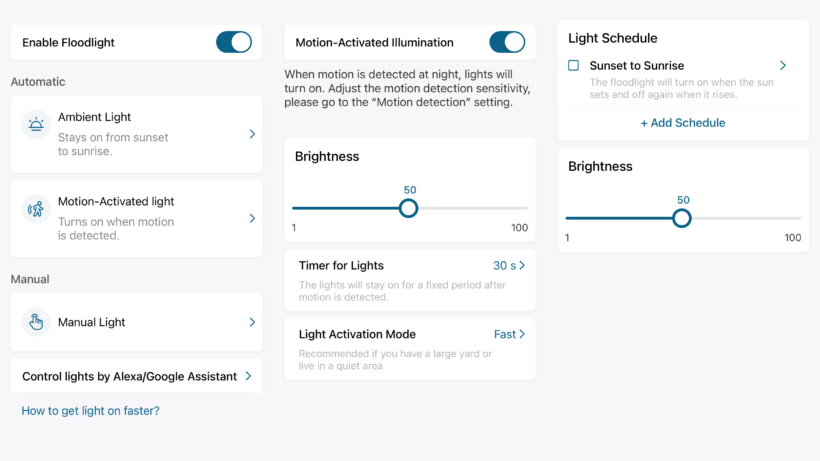
Task: Open Ambient Light via its chevron arrow
Action: [x=252, y=134]
